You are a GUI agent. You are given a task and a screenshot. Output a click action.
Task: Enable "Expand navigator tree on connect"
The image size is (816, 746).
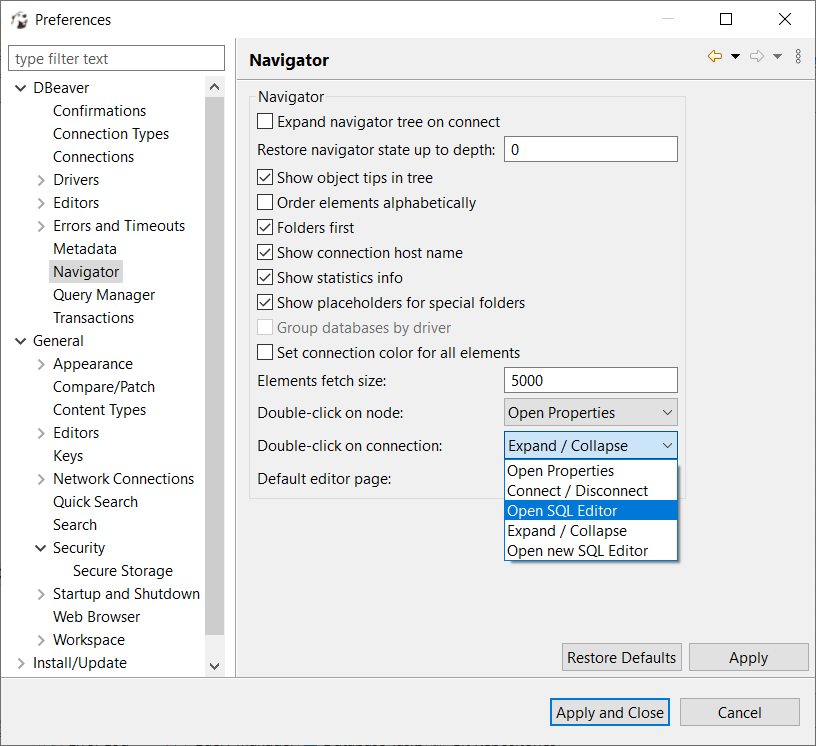pyautogui.click(x=265, y=121)
